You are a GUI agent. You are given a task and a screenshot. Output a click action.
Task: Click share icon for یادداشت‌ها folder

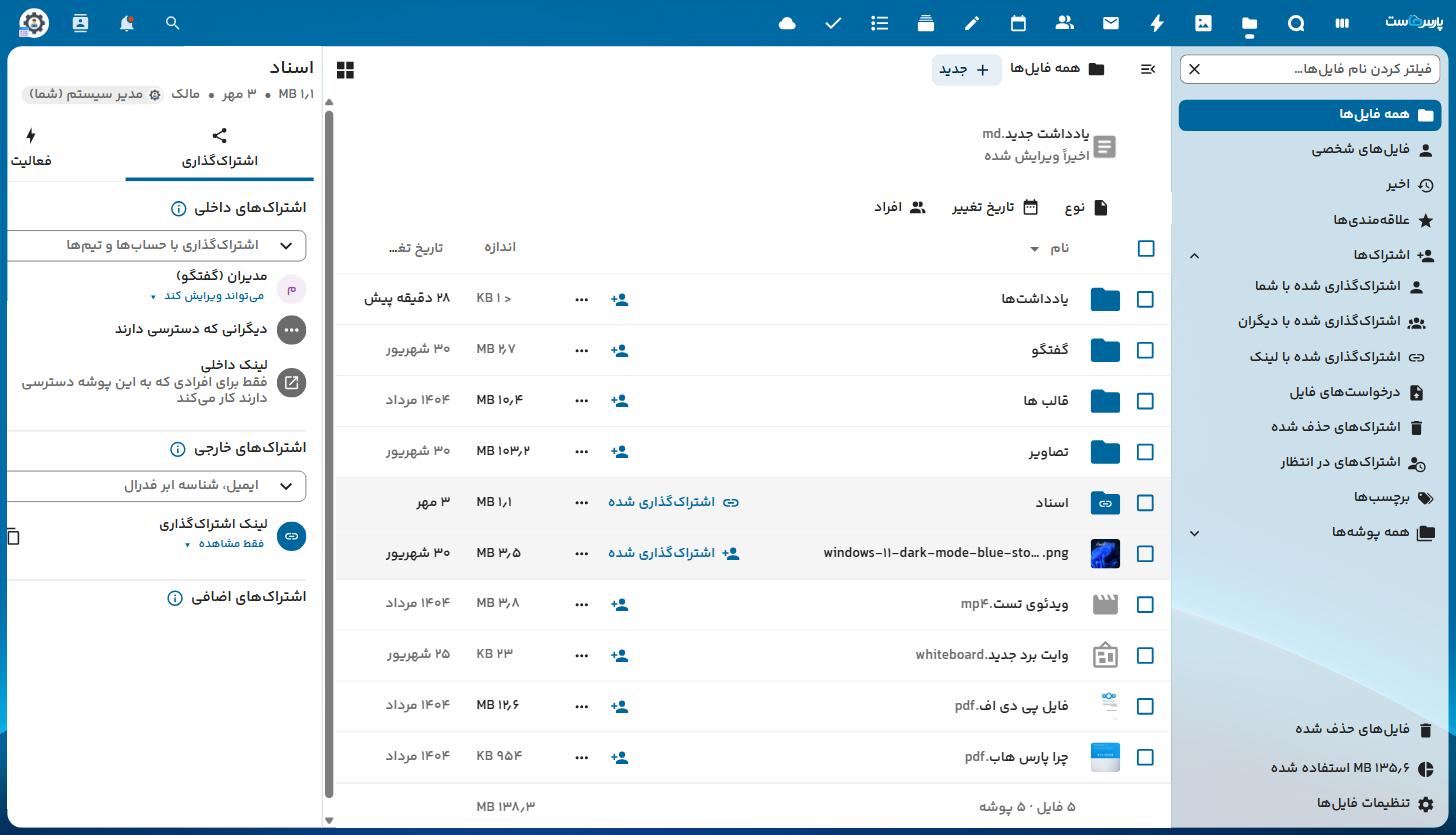coord(620,299)
